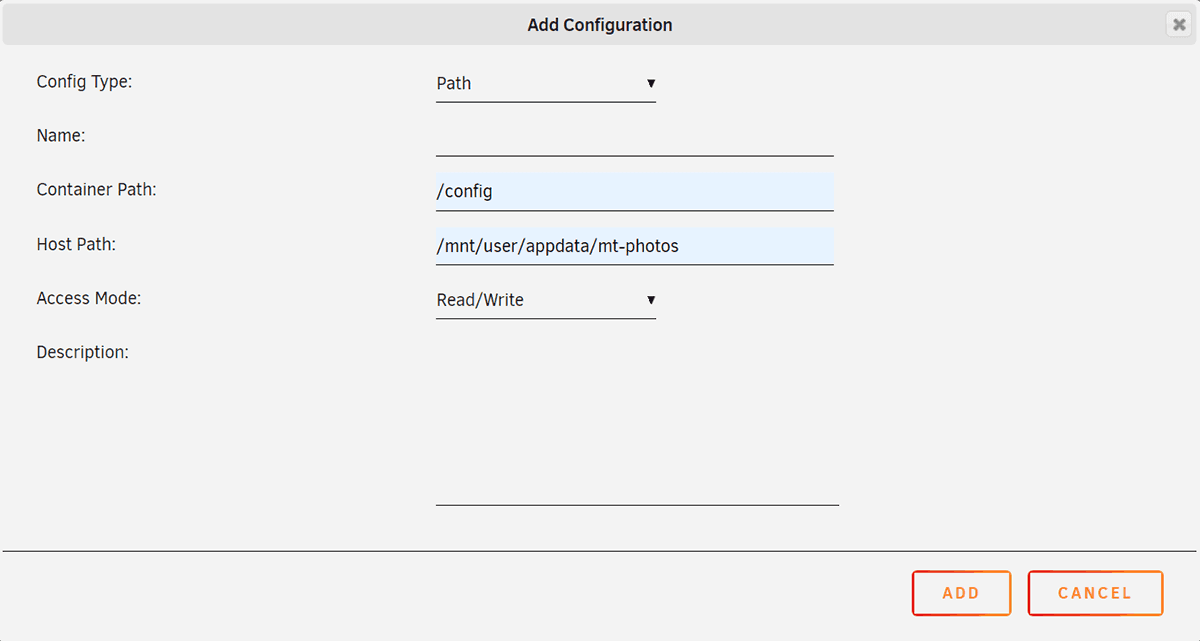Click the Host Path label
This screenshot has height=641, width=1200.
(x=76, y=244)
